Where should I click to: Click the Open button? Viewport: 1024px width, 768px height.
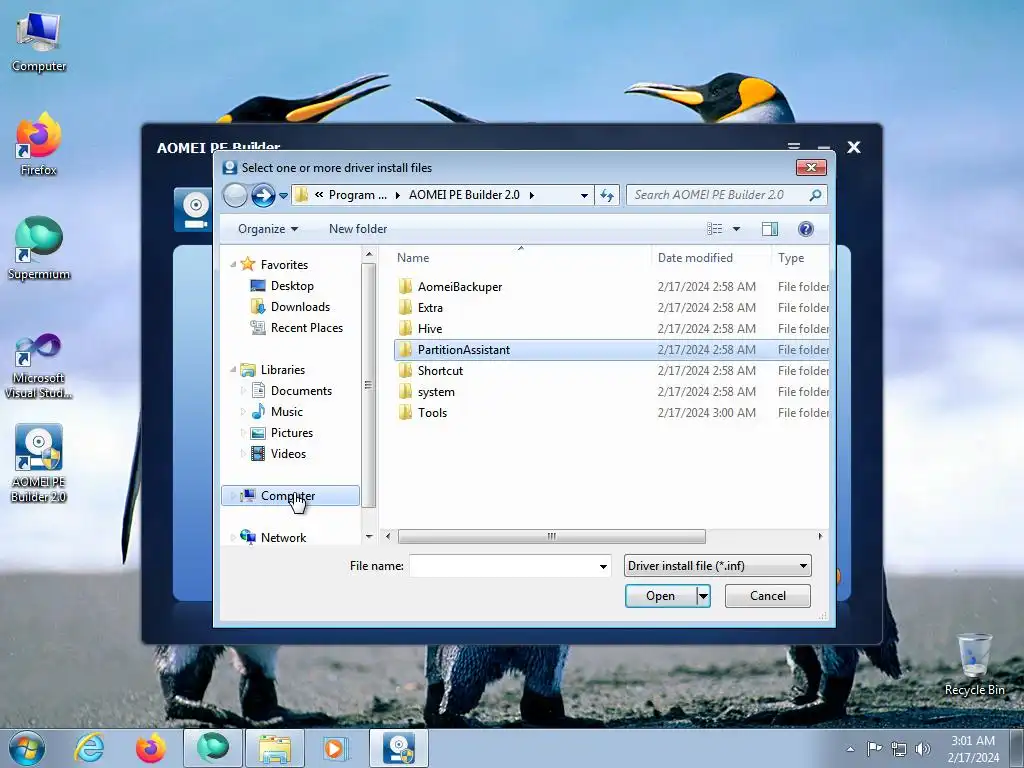click(660, 596)
